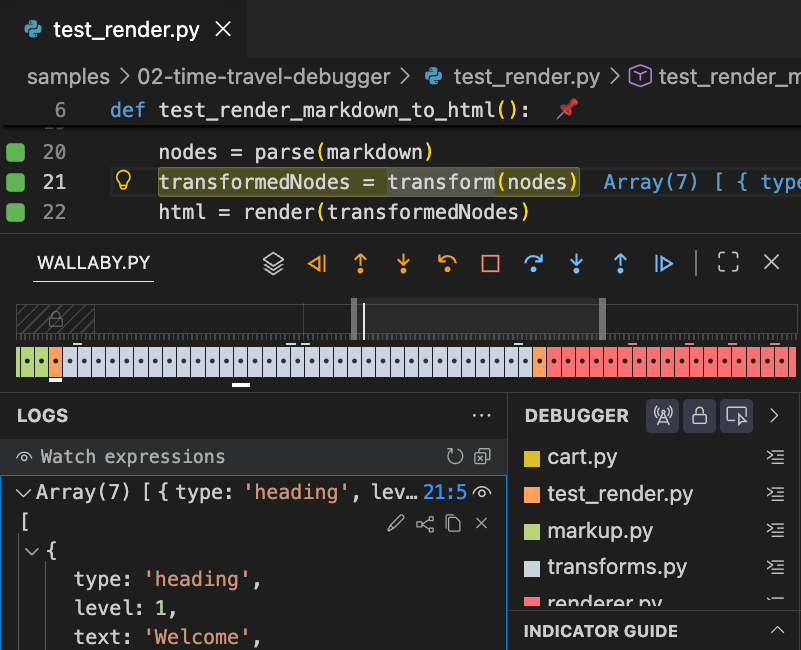The width and height of the screenshot is (801, 650).
Task: Close the test_render.py editor tab
Action: pyautogui.click(x=223, y=29)
